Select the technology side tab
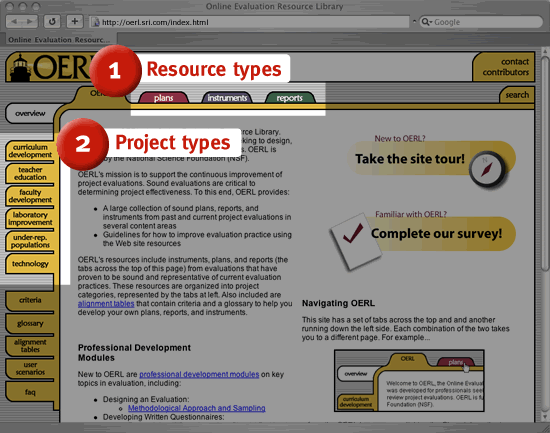The height and width of the screenshot is (433, 550). [30, 264]
